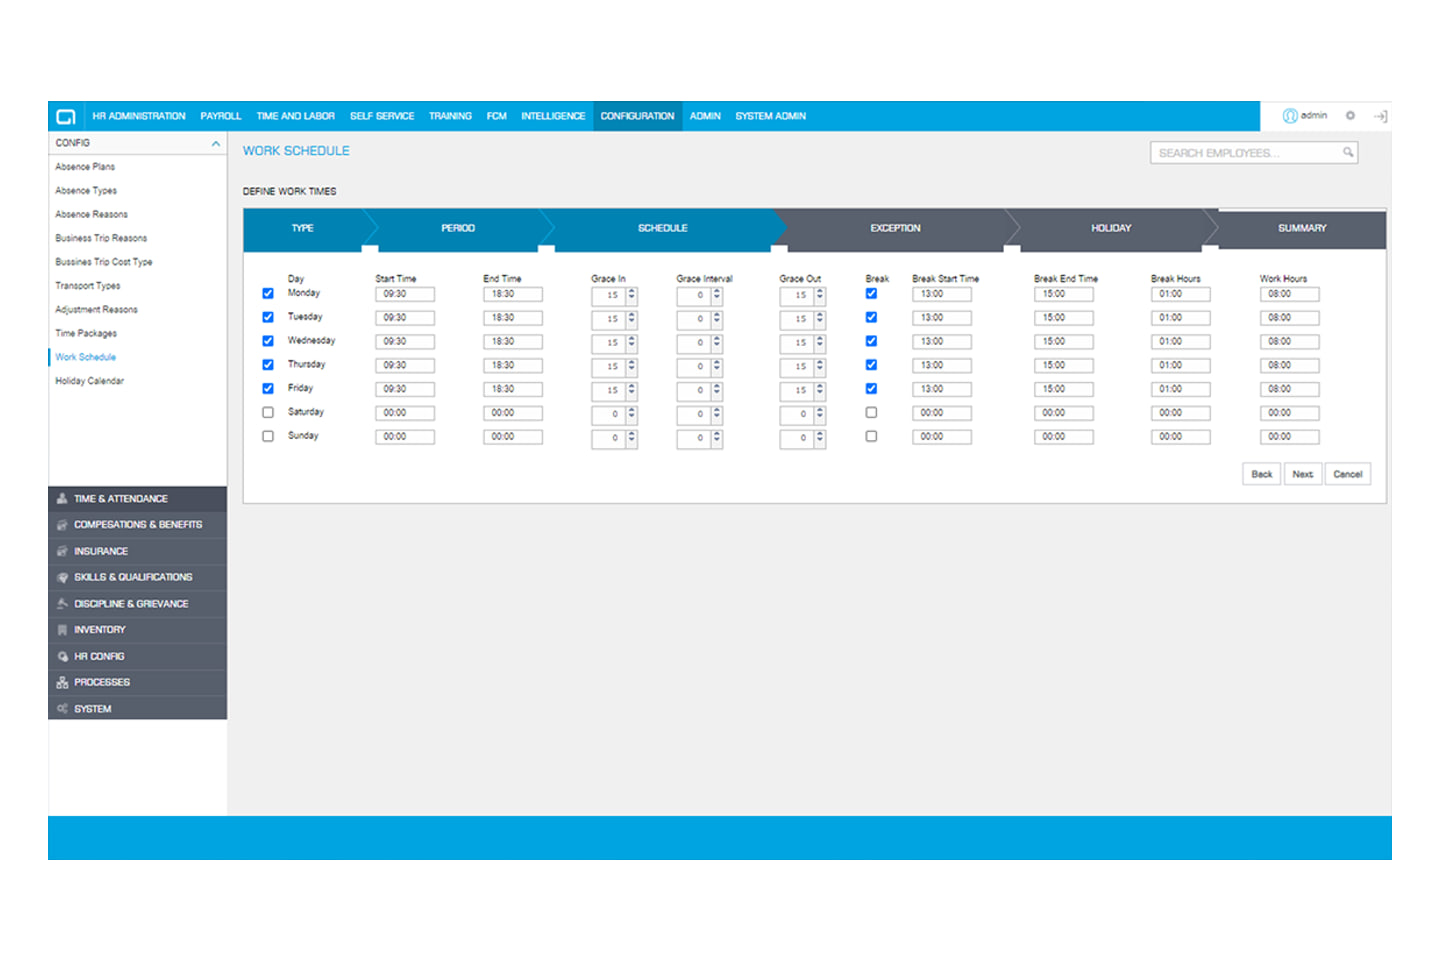Click the app logo icon in top bar
Screen dimensions: 1440x960
[x=66, y=117]
